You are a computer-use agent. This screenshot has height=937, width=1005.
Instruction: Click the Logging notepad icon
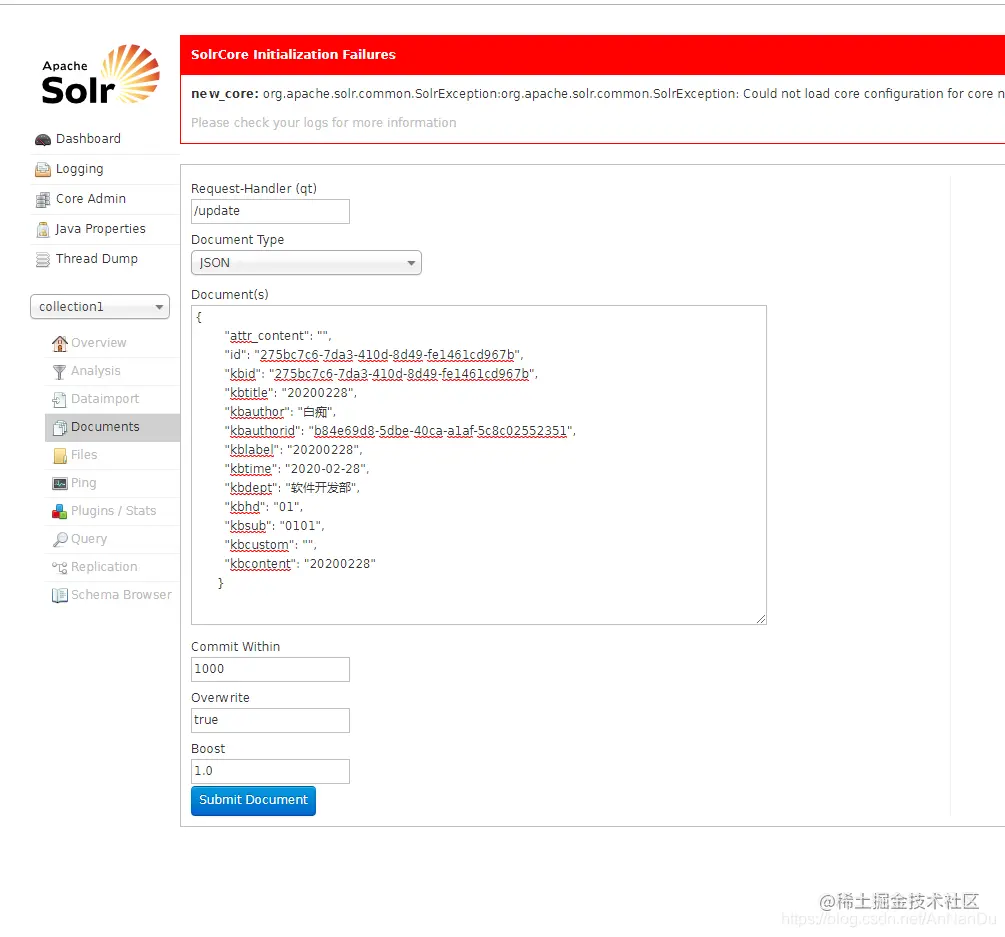tap(42, 170)
